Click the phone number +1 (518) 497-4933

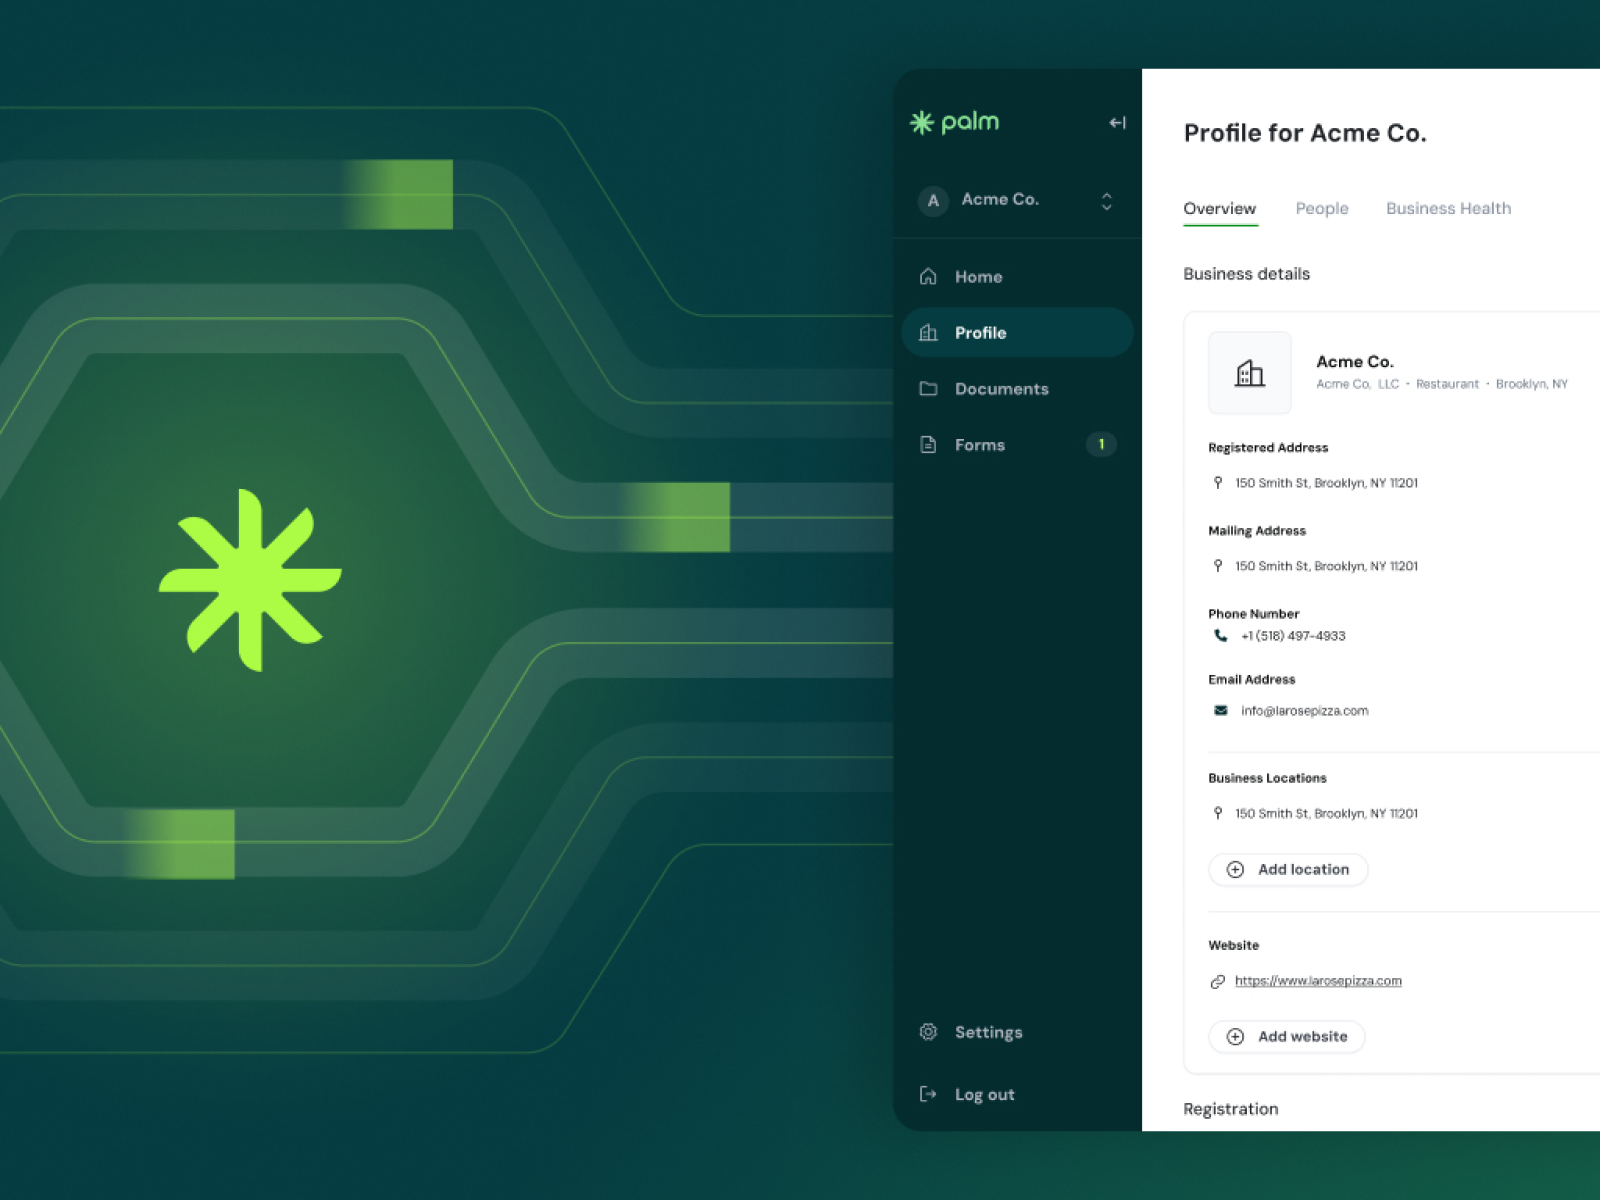(1293, 636)
